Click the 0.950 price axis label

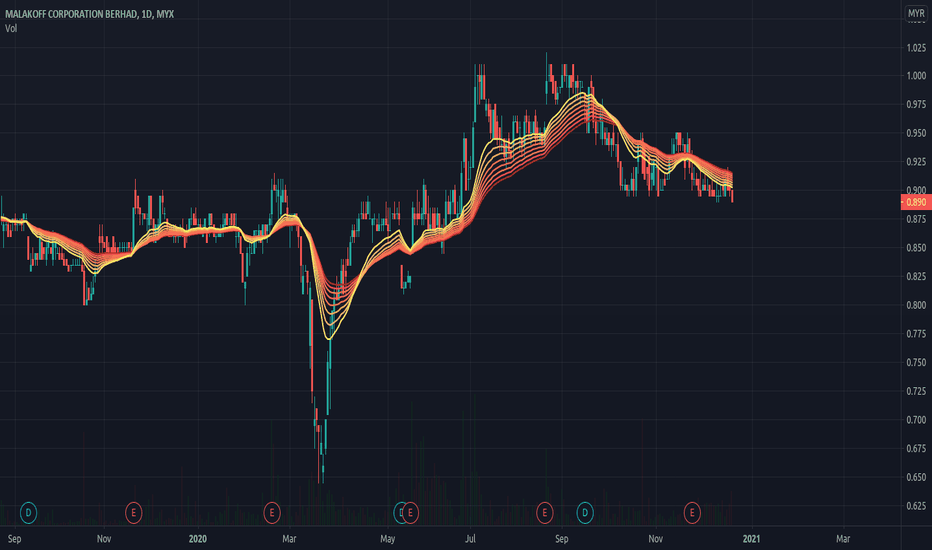click(x=916, y=133)
